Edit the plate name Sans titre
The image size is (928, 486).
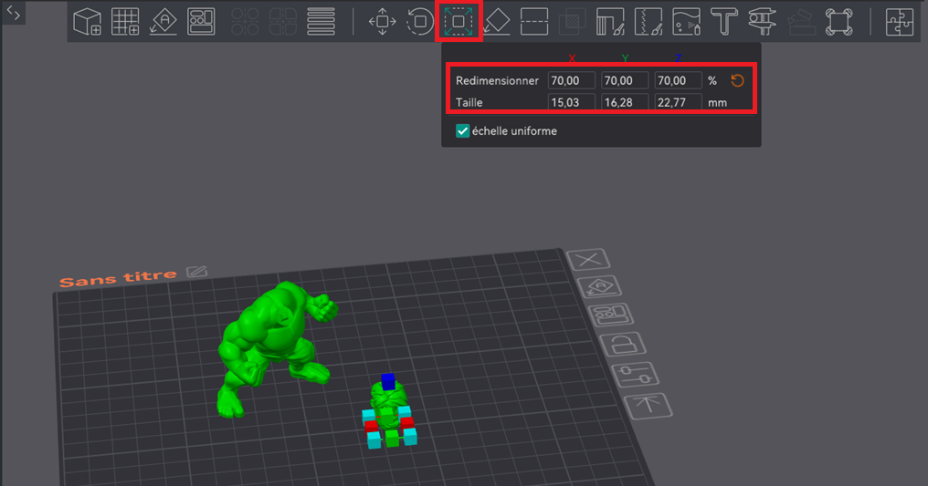click(x=196, y=272)
